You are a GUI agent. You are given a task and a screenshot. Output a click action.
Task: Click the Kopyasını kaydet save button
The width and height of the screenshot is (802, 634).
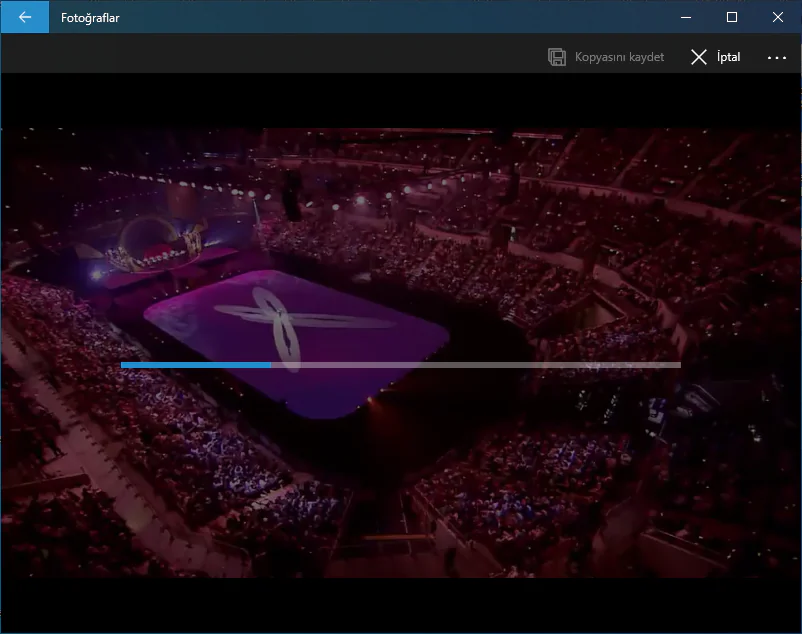pos(606,57)
